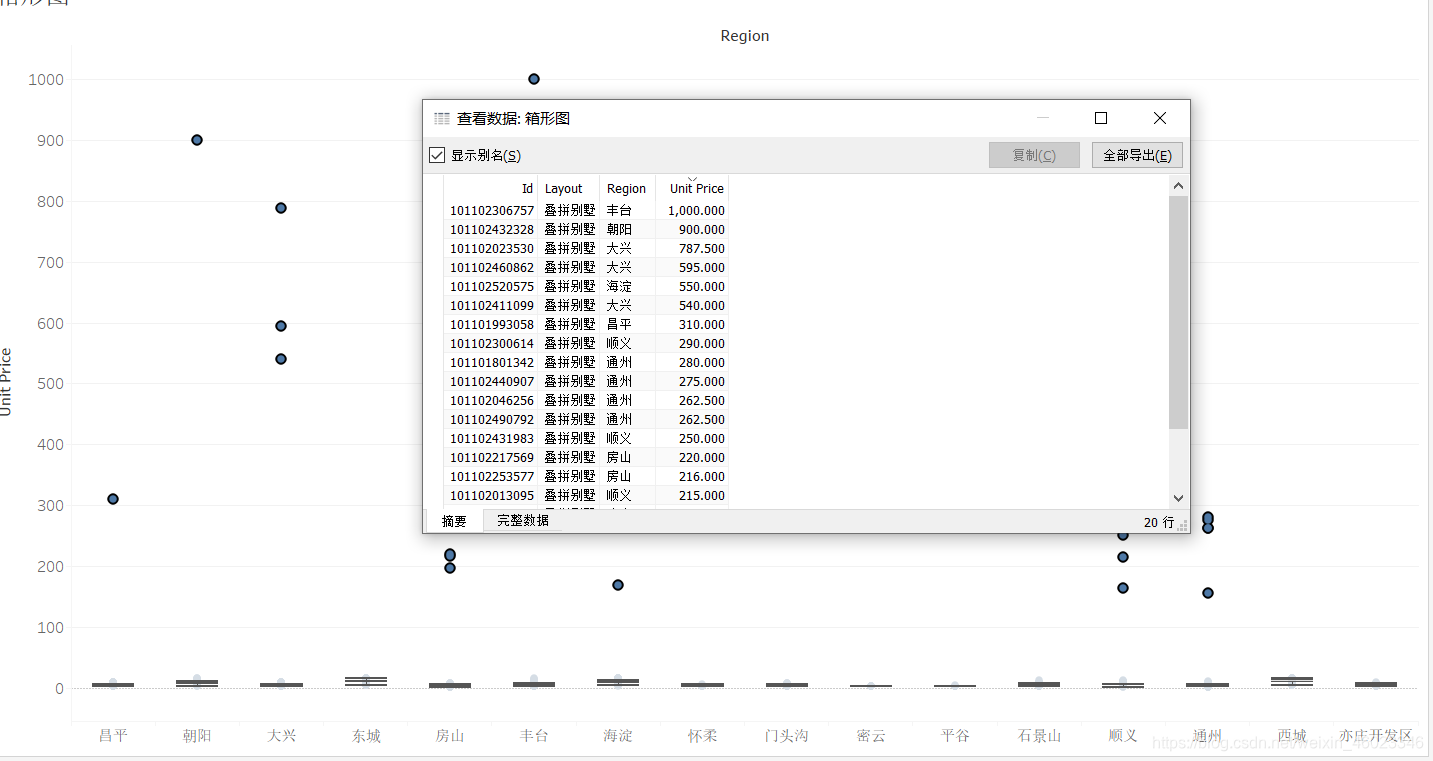The height and width of the screenshot is (761, 1433).
Task: Select the row with Id 101102440907
Action: click(586, 381)
